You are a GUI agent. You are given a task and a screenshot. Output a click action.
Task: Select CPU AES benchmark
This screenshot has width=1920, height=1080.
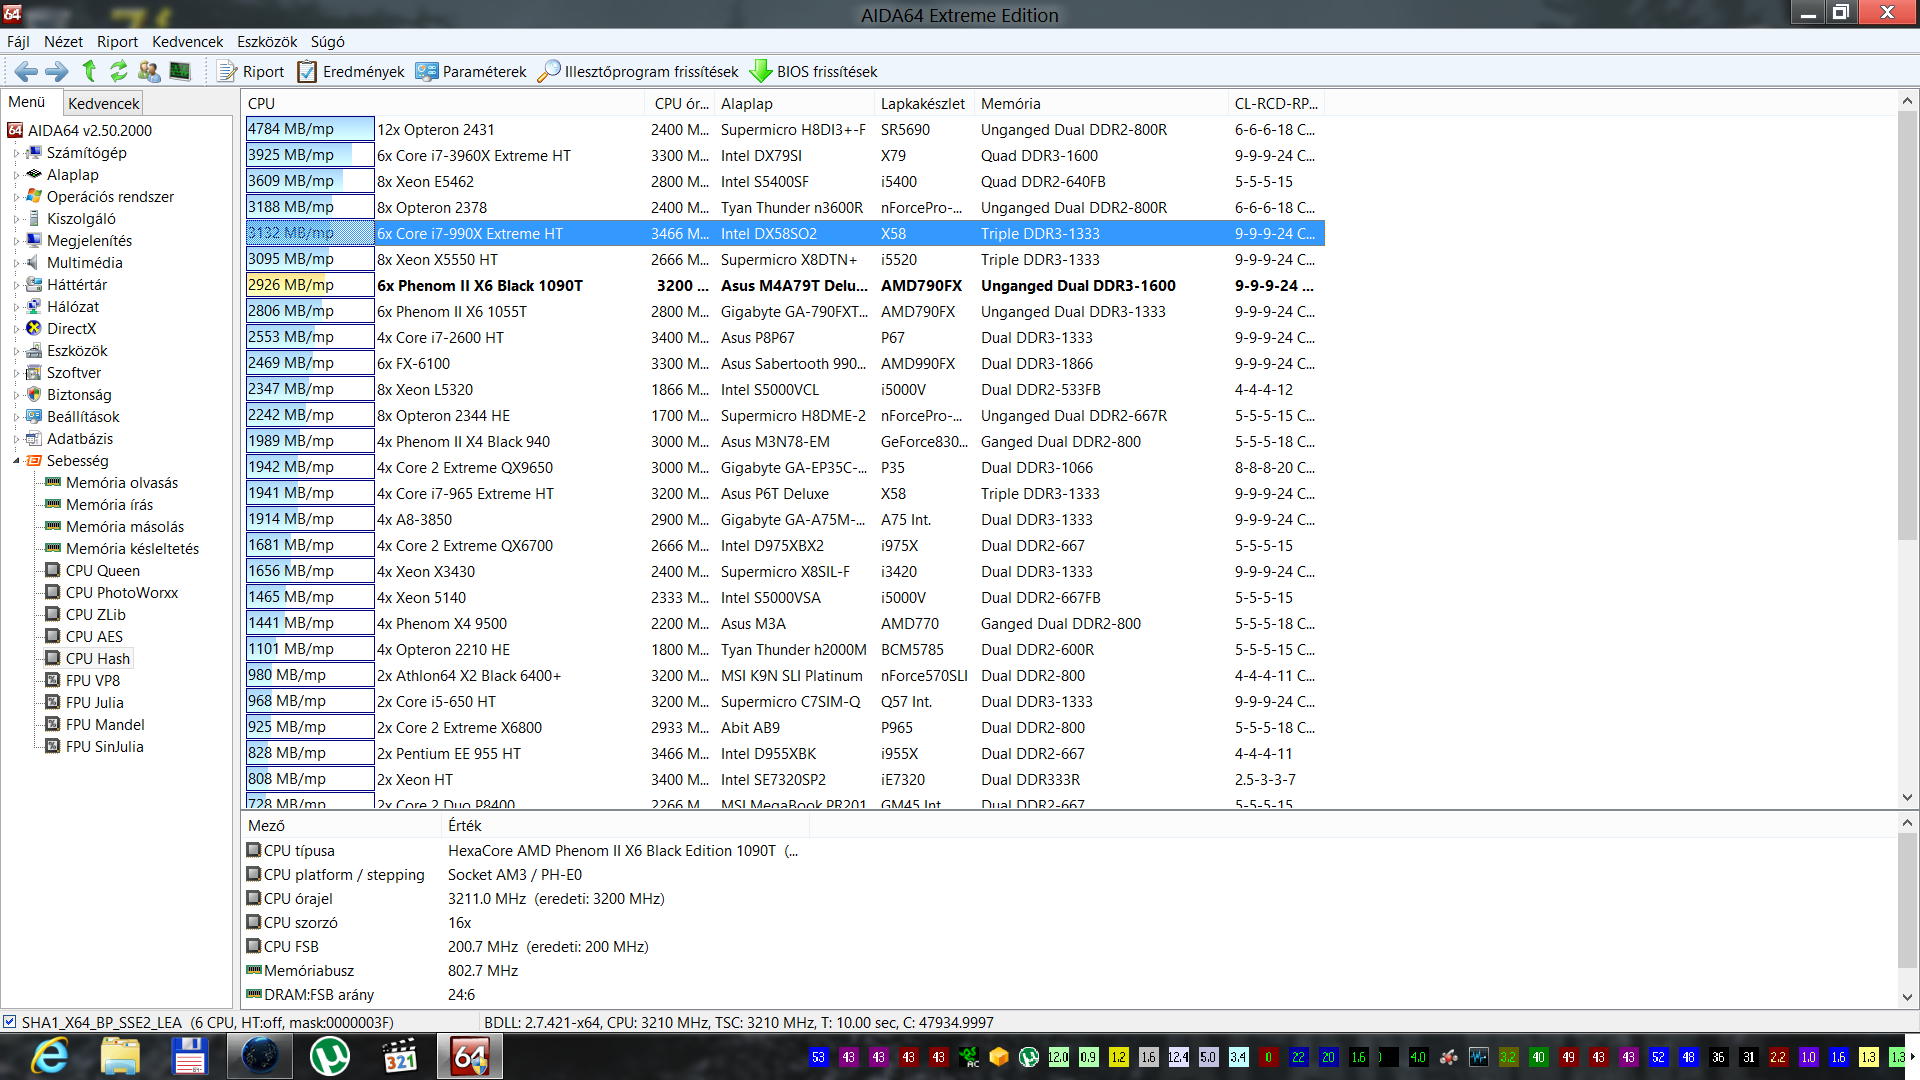[x=94, y=637]
